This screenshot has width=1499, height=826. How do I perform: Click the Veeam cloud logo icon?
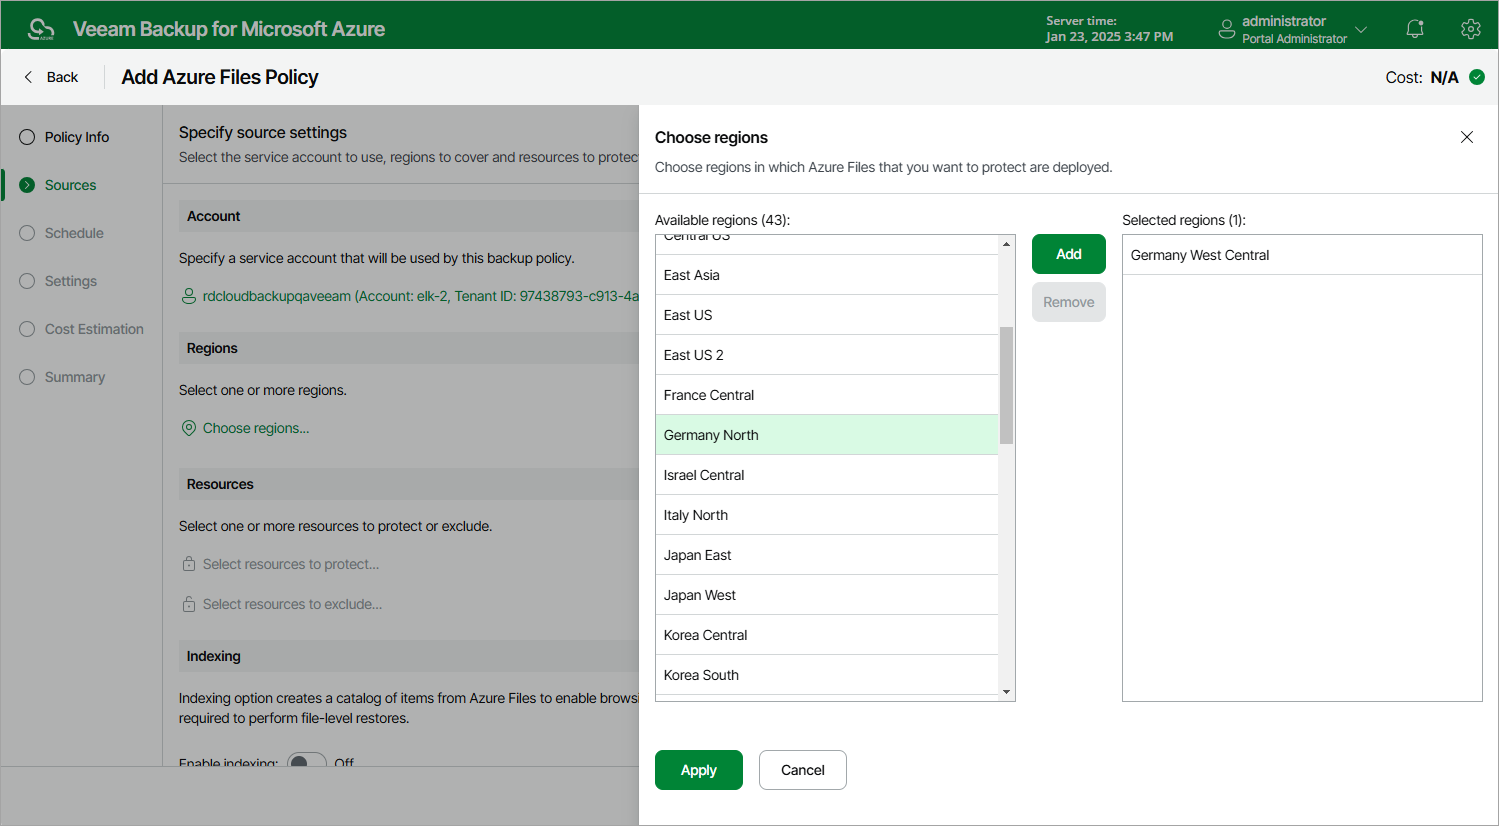tap(41, 29)
